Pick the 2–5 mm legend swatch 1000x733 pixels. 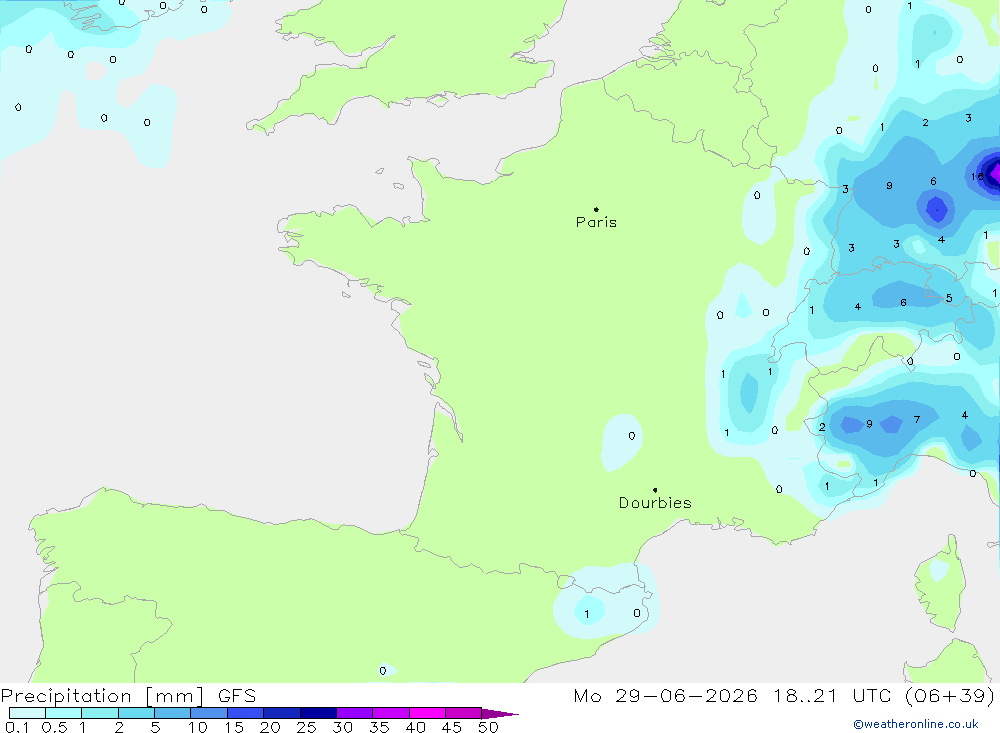pyautogui.click(x=136, y=713)
